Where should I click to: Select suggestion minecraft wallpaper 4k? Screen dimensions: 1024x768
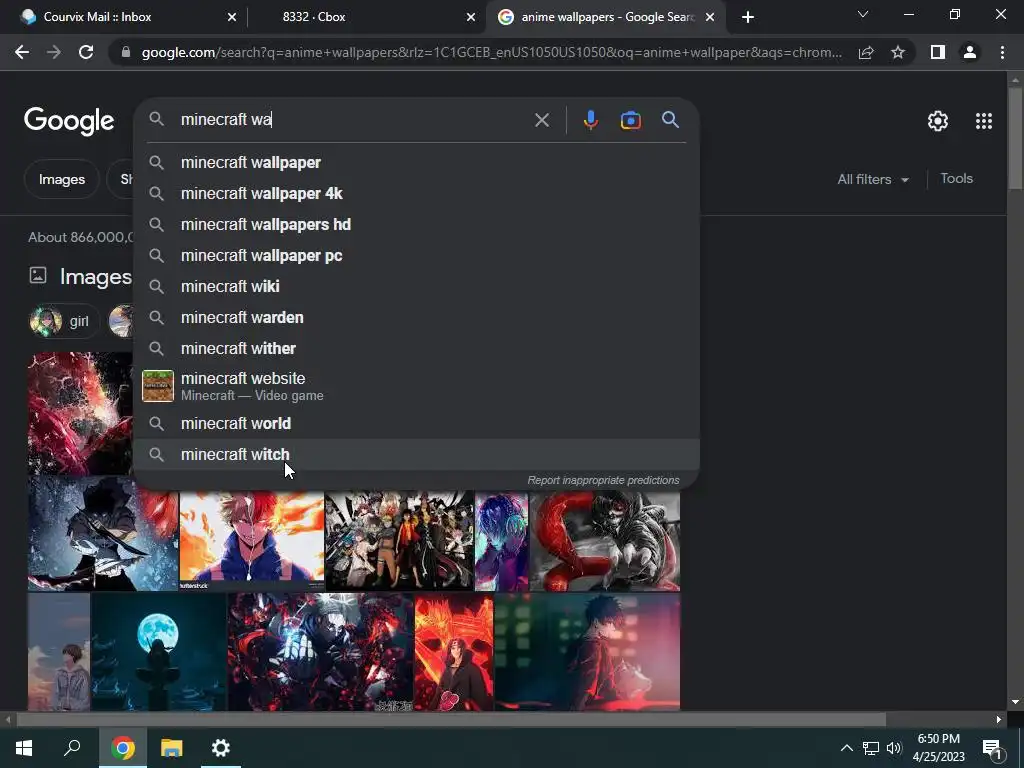pyautogui.click(x=416, y=193)
